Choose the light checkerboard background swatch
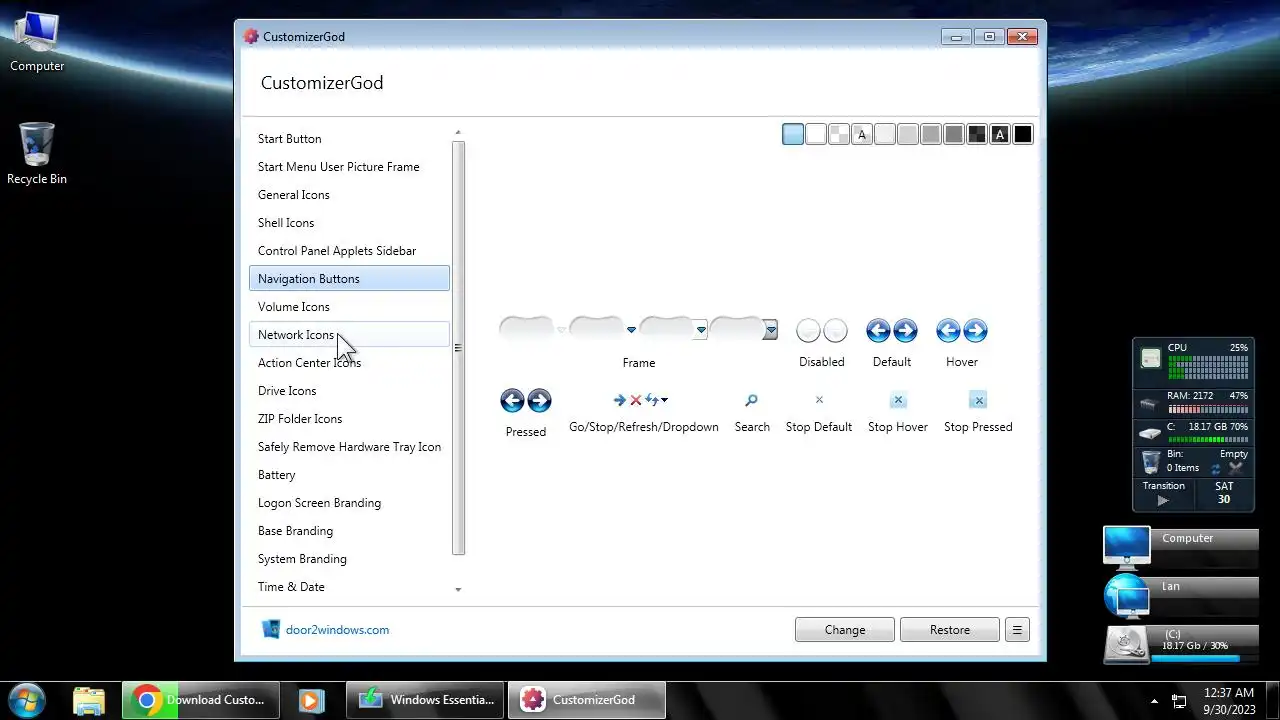The width and height of the screenshot is (1280, 720). [839, 134]
